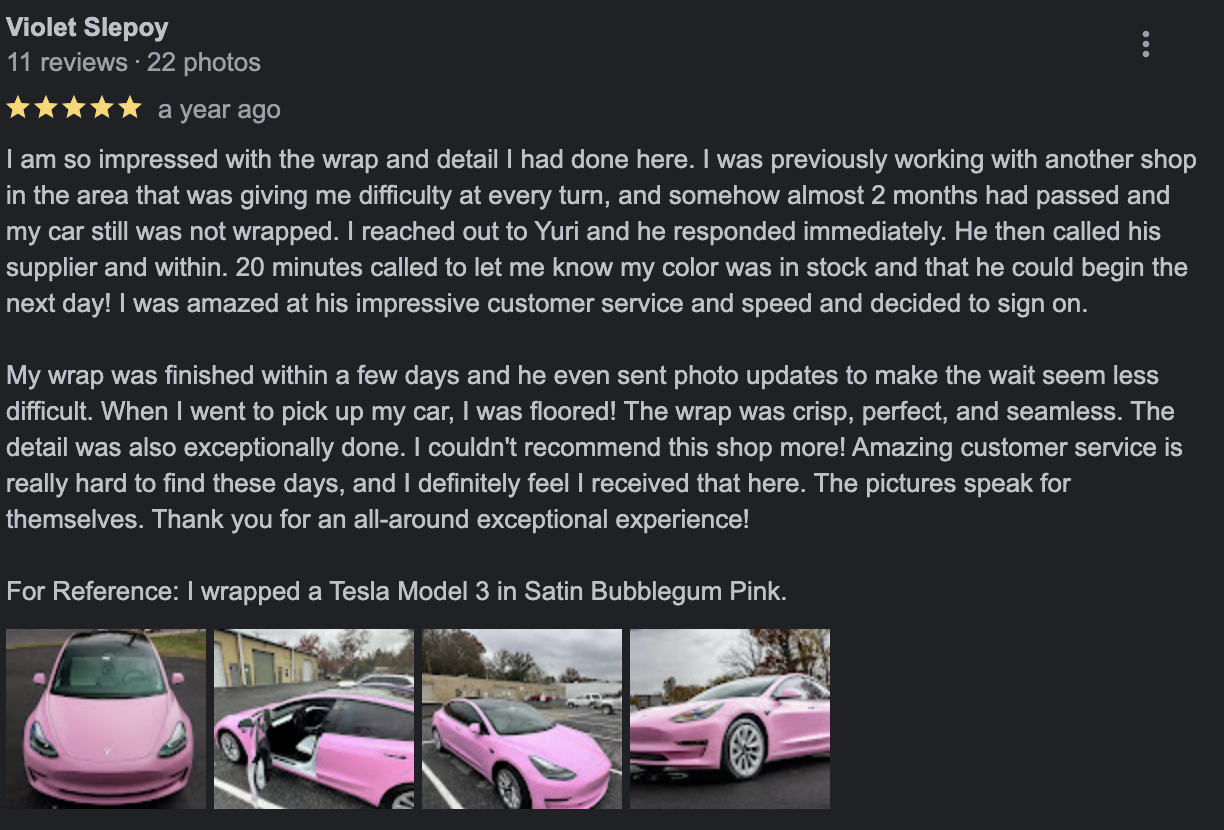The image size is (1224, 830).
Task: Open the third photo of Tesla in parking lot
Action: 522,718
